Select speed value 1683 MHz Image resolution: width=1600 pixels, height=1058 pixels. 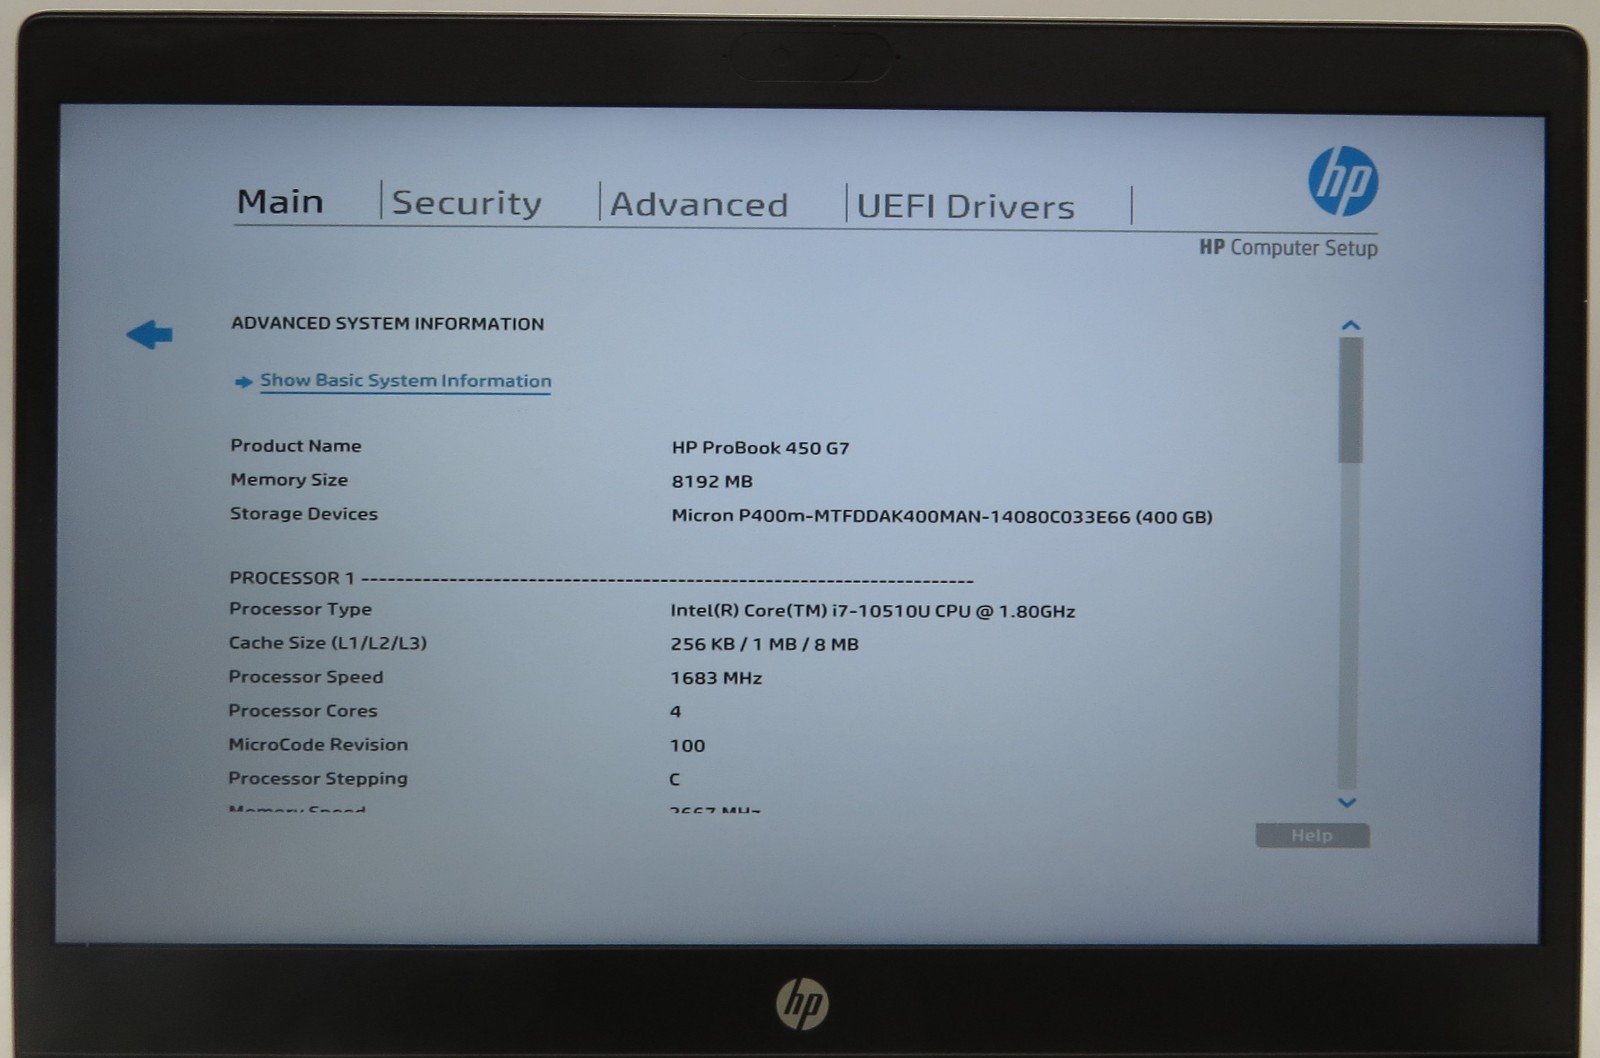716,678
